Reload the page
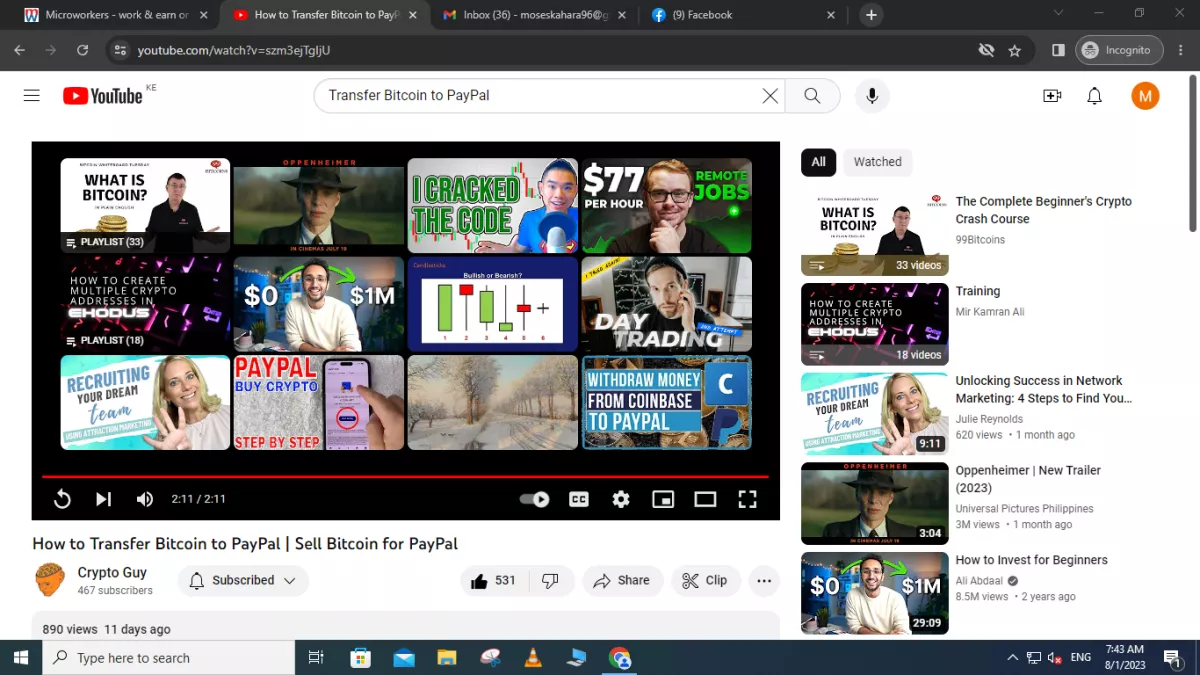1200x675 pixels. [x=83, y=50]
